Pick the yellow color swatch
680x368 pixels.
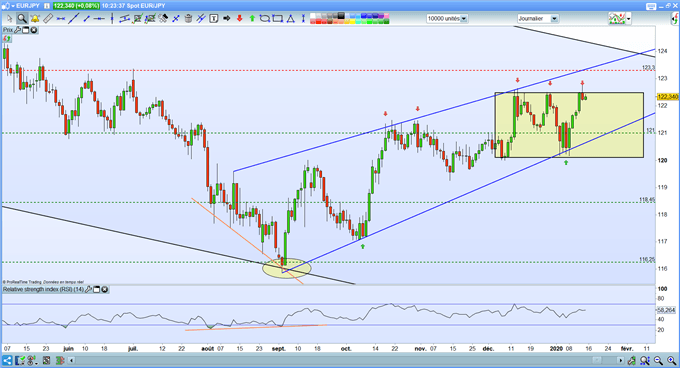coord(353,21)
